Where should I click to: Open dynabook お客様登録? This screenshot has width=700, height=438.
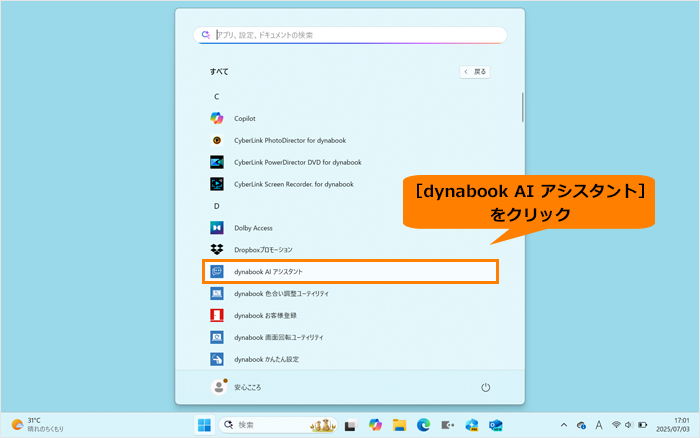(x=350, y=315)
